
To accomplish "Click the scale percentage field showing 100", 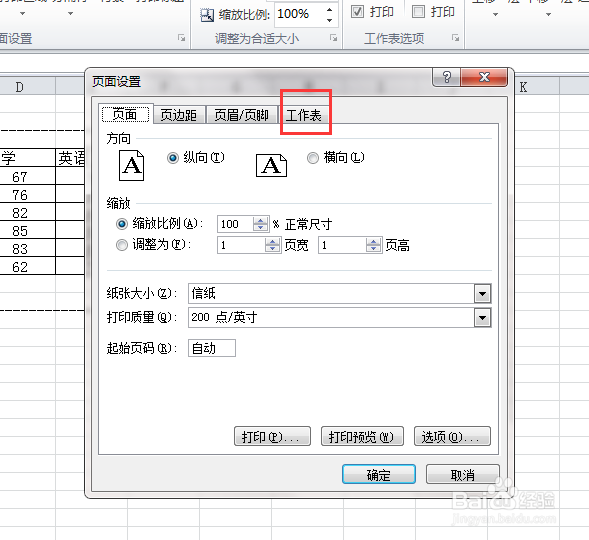I will coord(236,224).
